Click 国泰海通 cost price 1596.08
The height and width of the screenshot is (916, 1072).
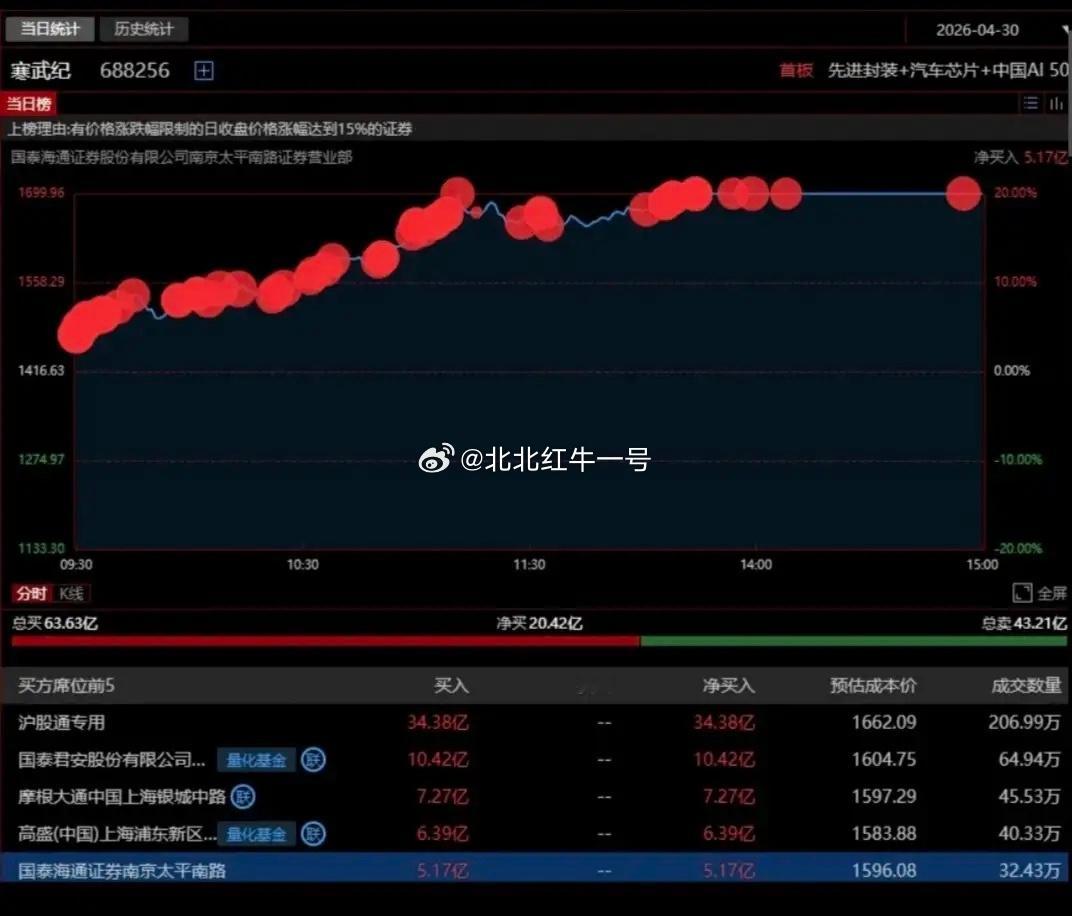pos(883,870)
